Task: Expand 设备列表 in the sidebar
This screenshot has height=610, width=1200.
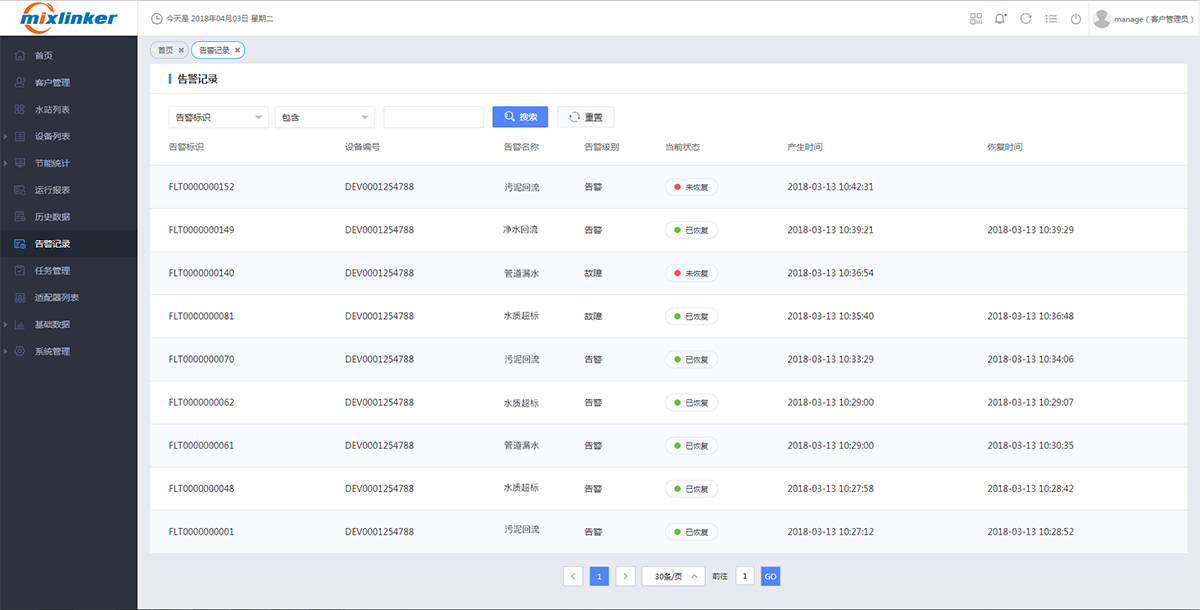Action: click(x=52, y=136)
